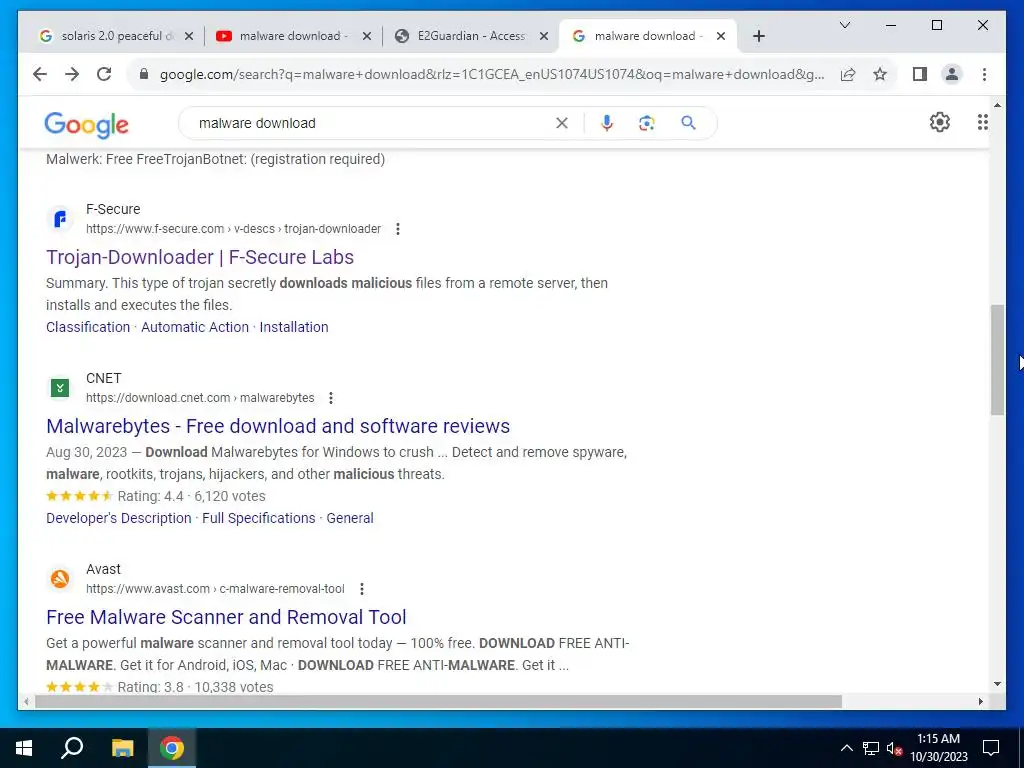The height and width of the screenshot is (768, 1024).
Task: Close the solaris 2.0 peaceful tab
Action: (x=189, y=36)
